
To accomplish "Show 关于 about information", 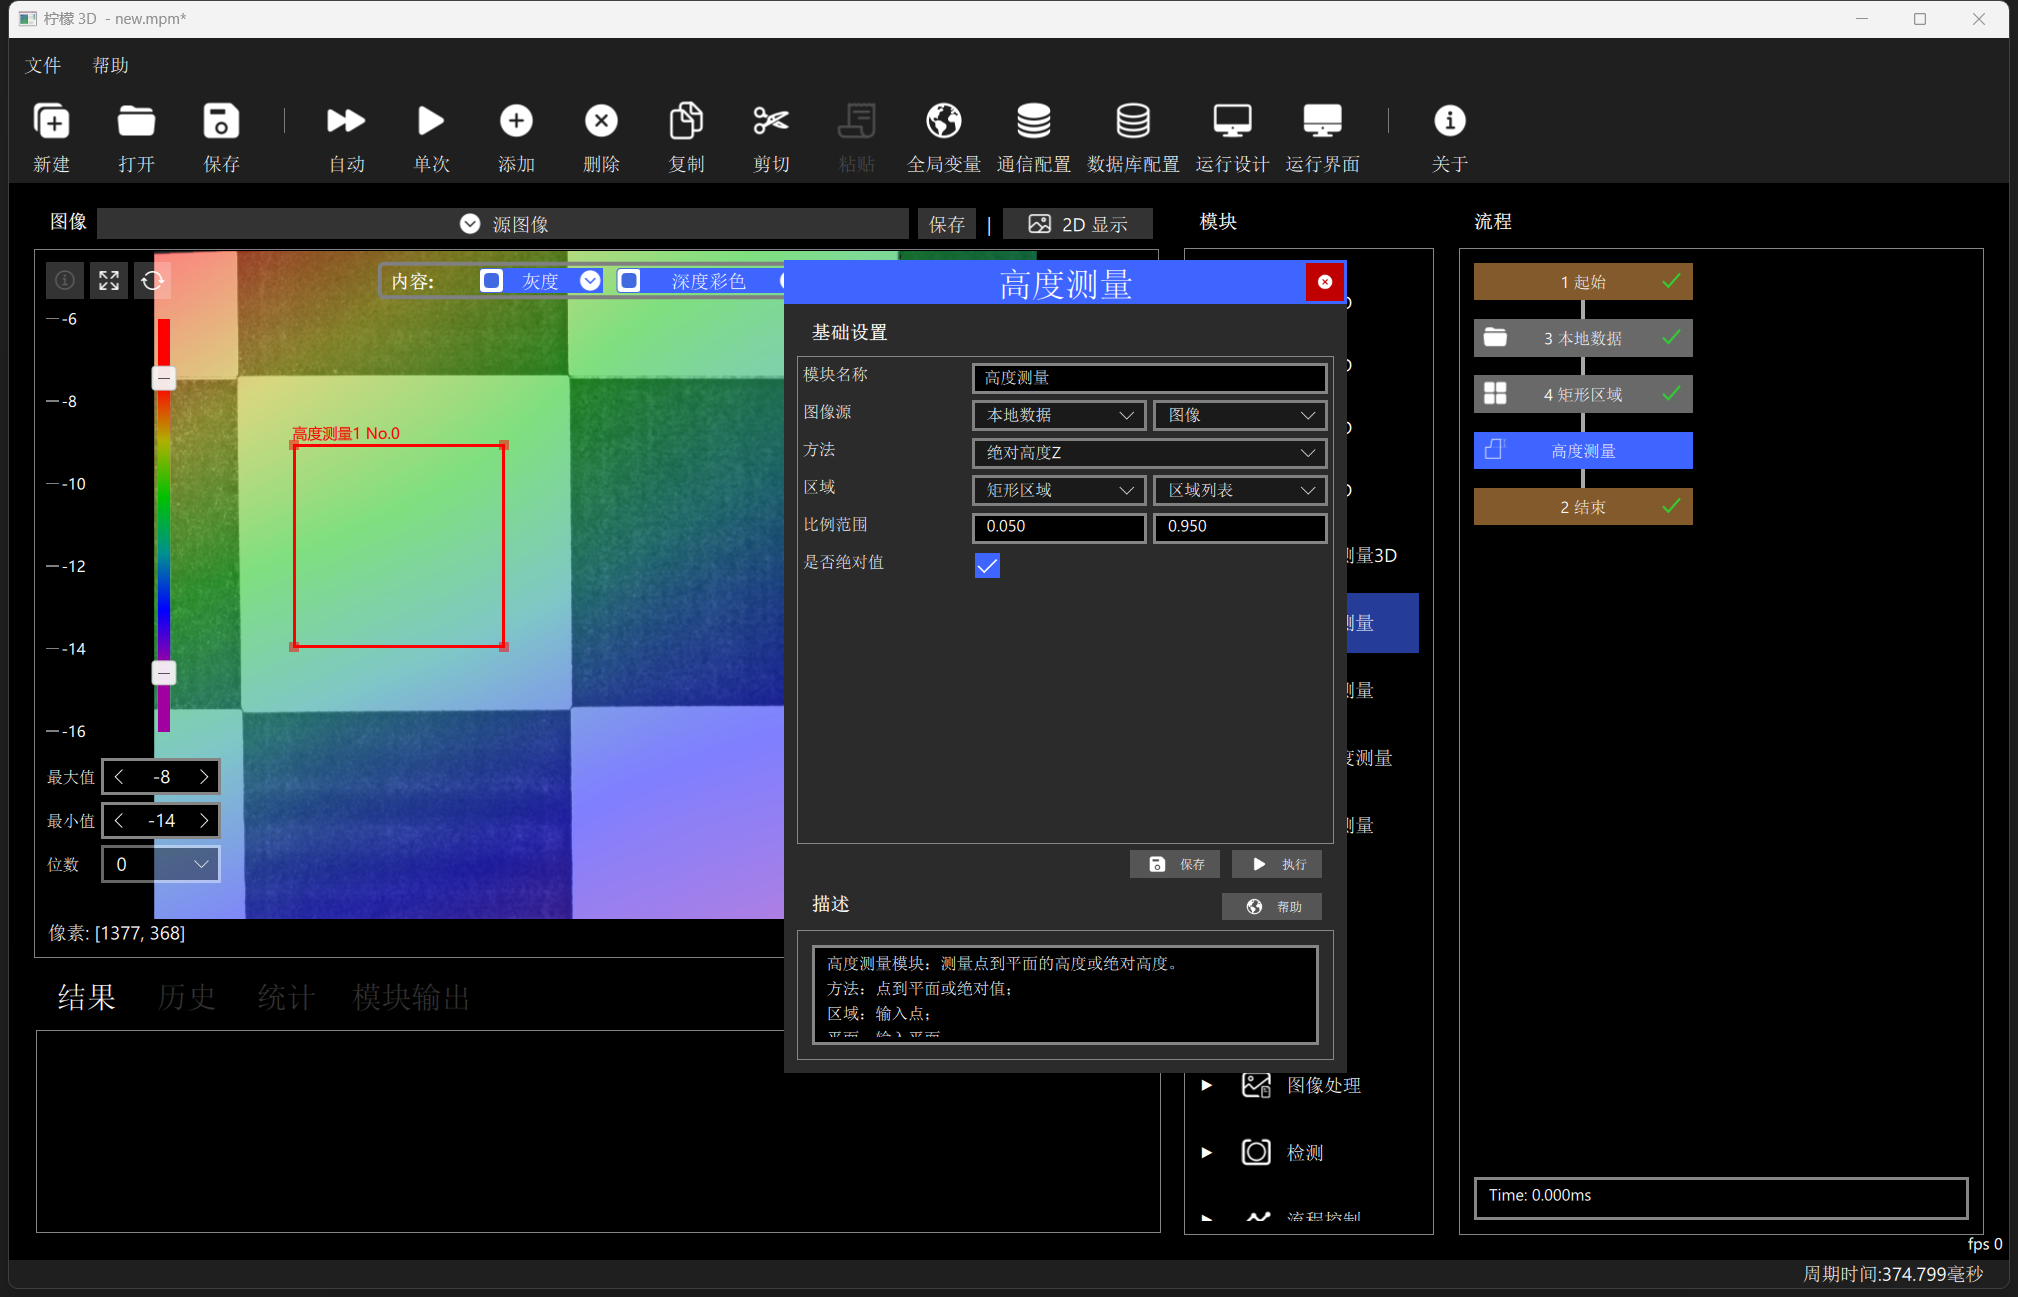I will point(1449,122).
